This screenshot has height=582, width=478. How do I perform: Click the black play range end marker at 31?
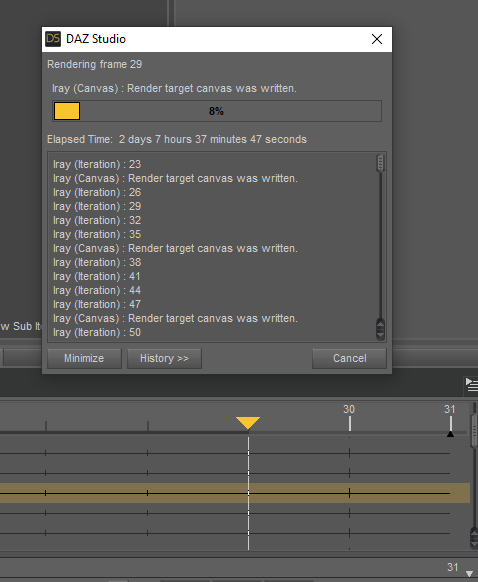click(x=450, y=434)
